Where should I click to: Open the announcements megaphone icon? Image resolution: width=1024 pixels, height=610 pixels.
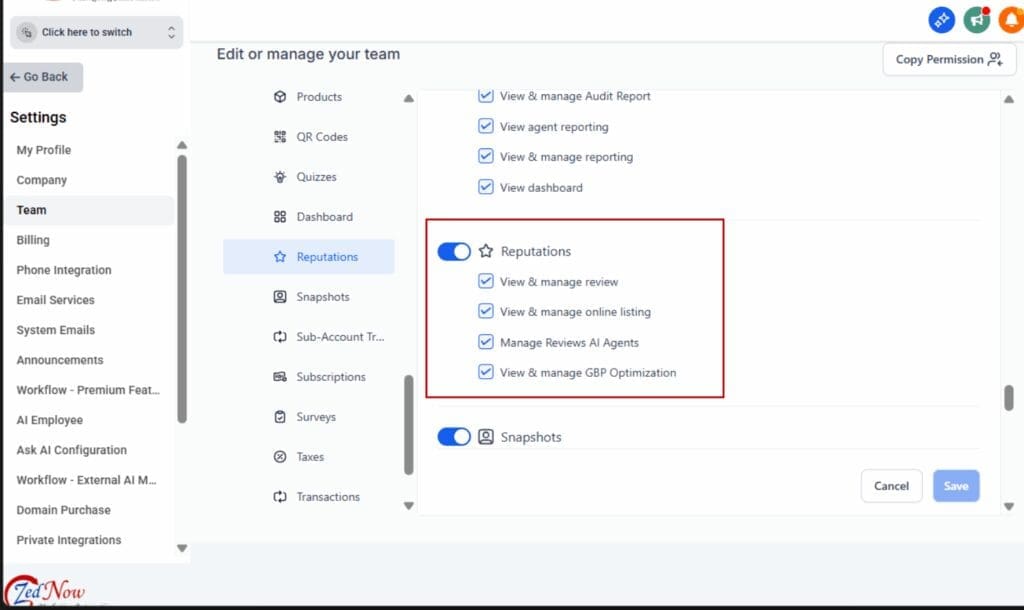click(976, 19)
